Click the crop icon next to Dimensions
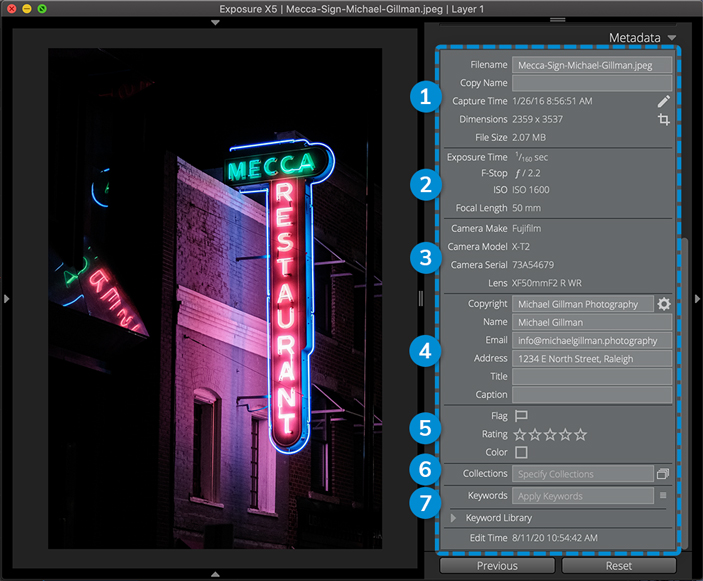The height and width of the screenshot is (581, 703). pyautogui.click(x=664, y=119)
